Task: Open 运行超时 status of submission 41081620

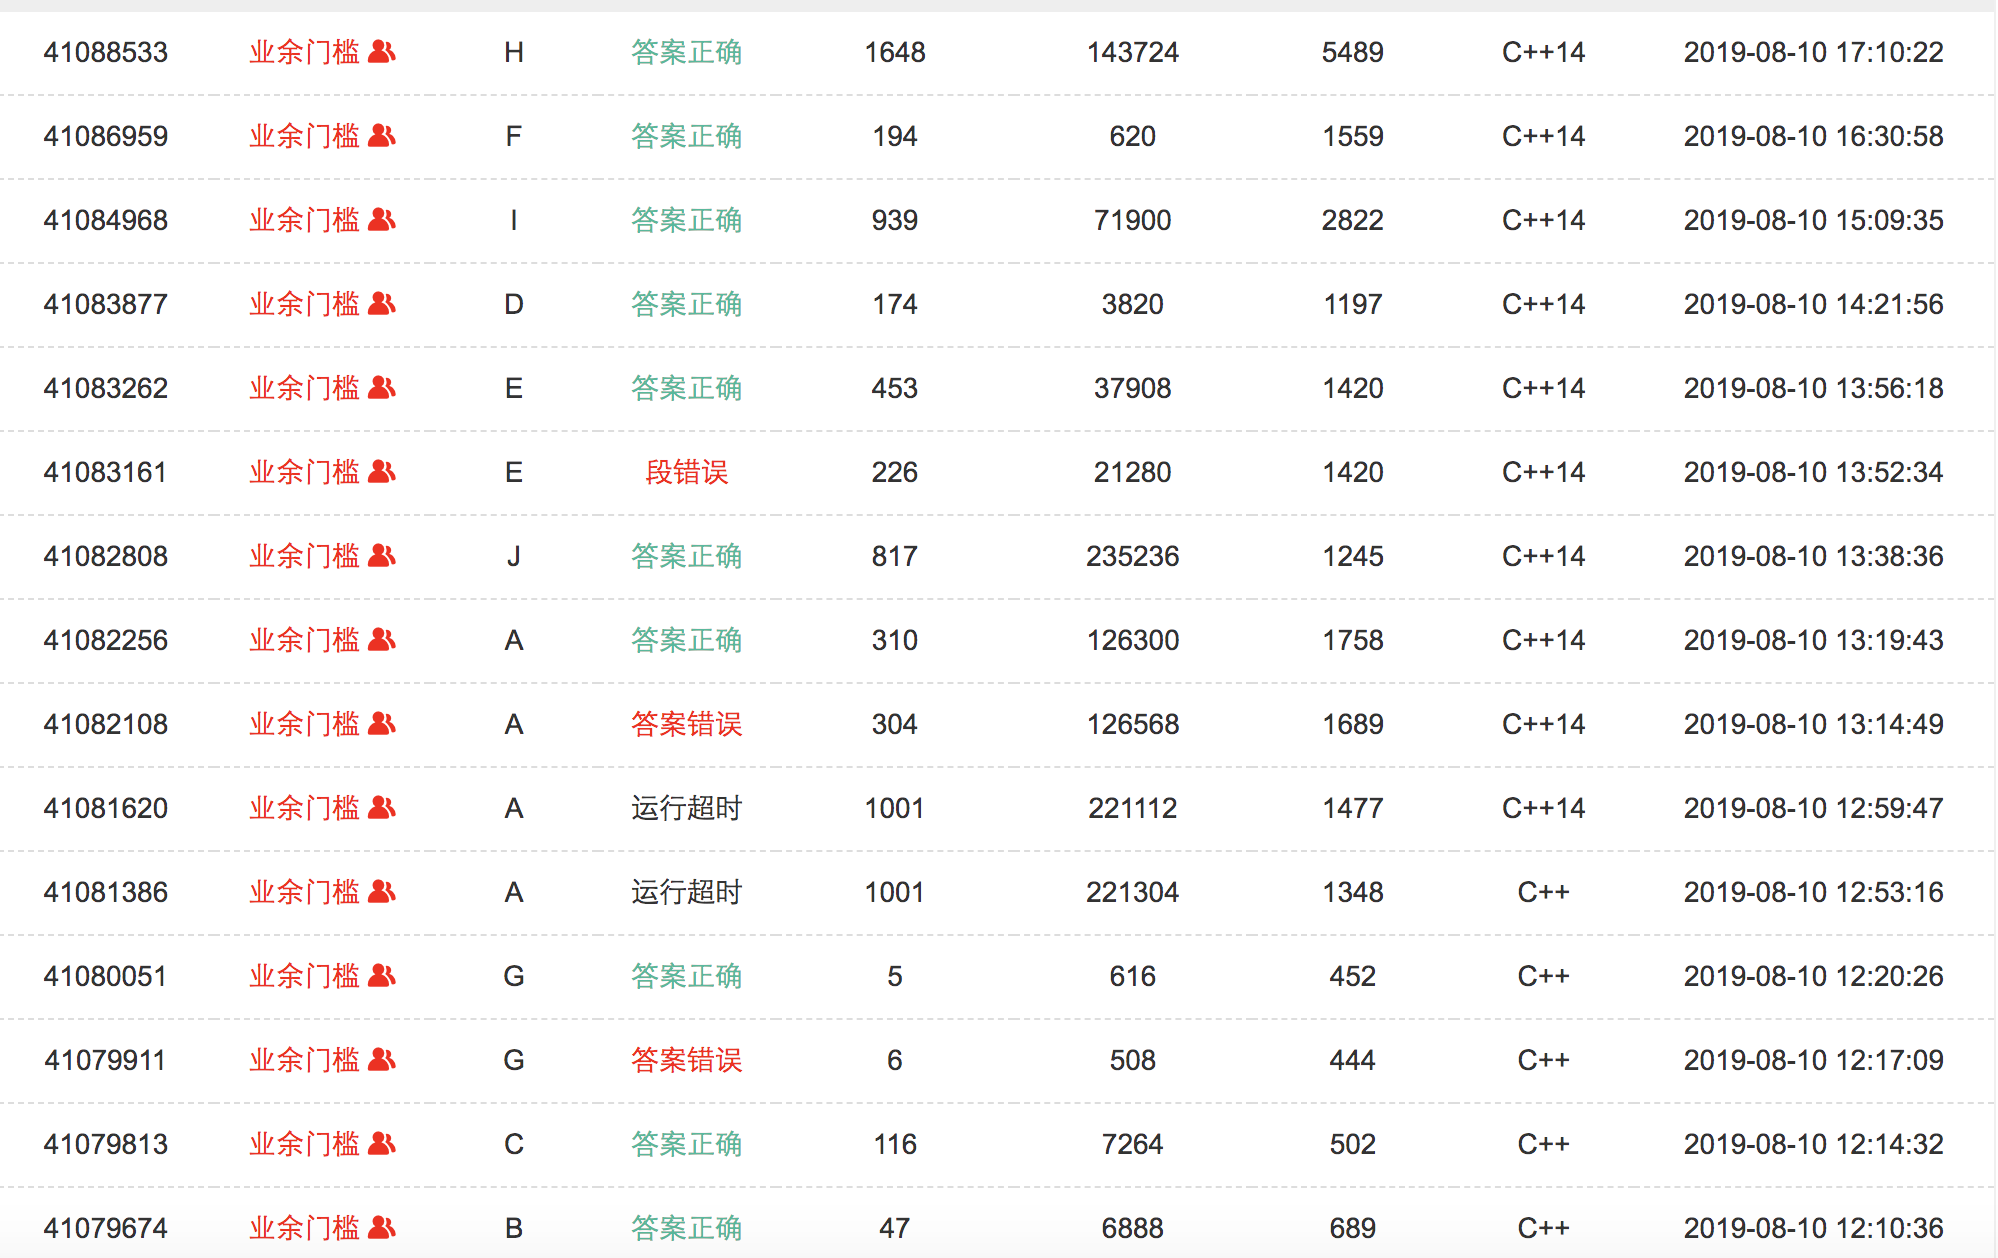Action: coord(686,808)
